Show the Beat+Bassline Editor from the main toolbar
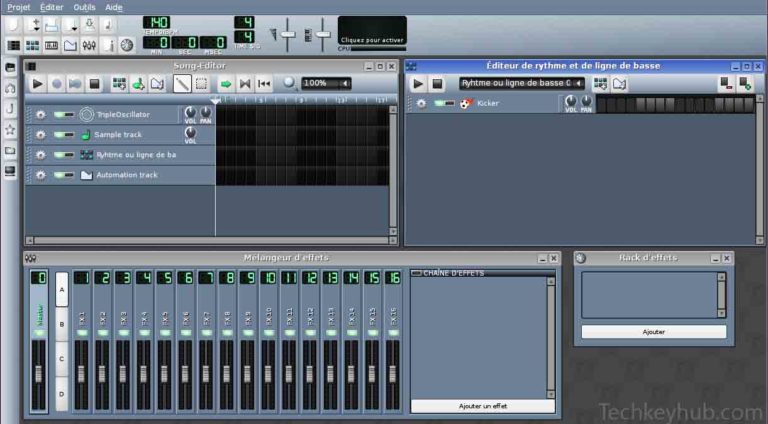Screen dimensions: 768x424 [x=32, y=45]
